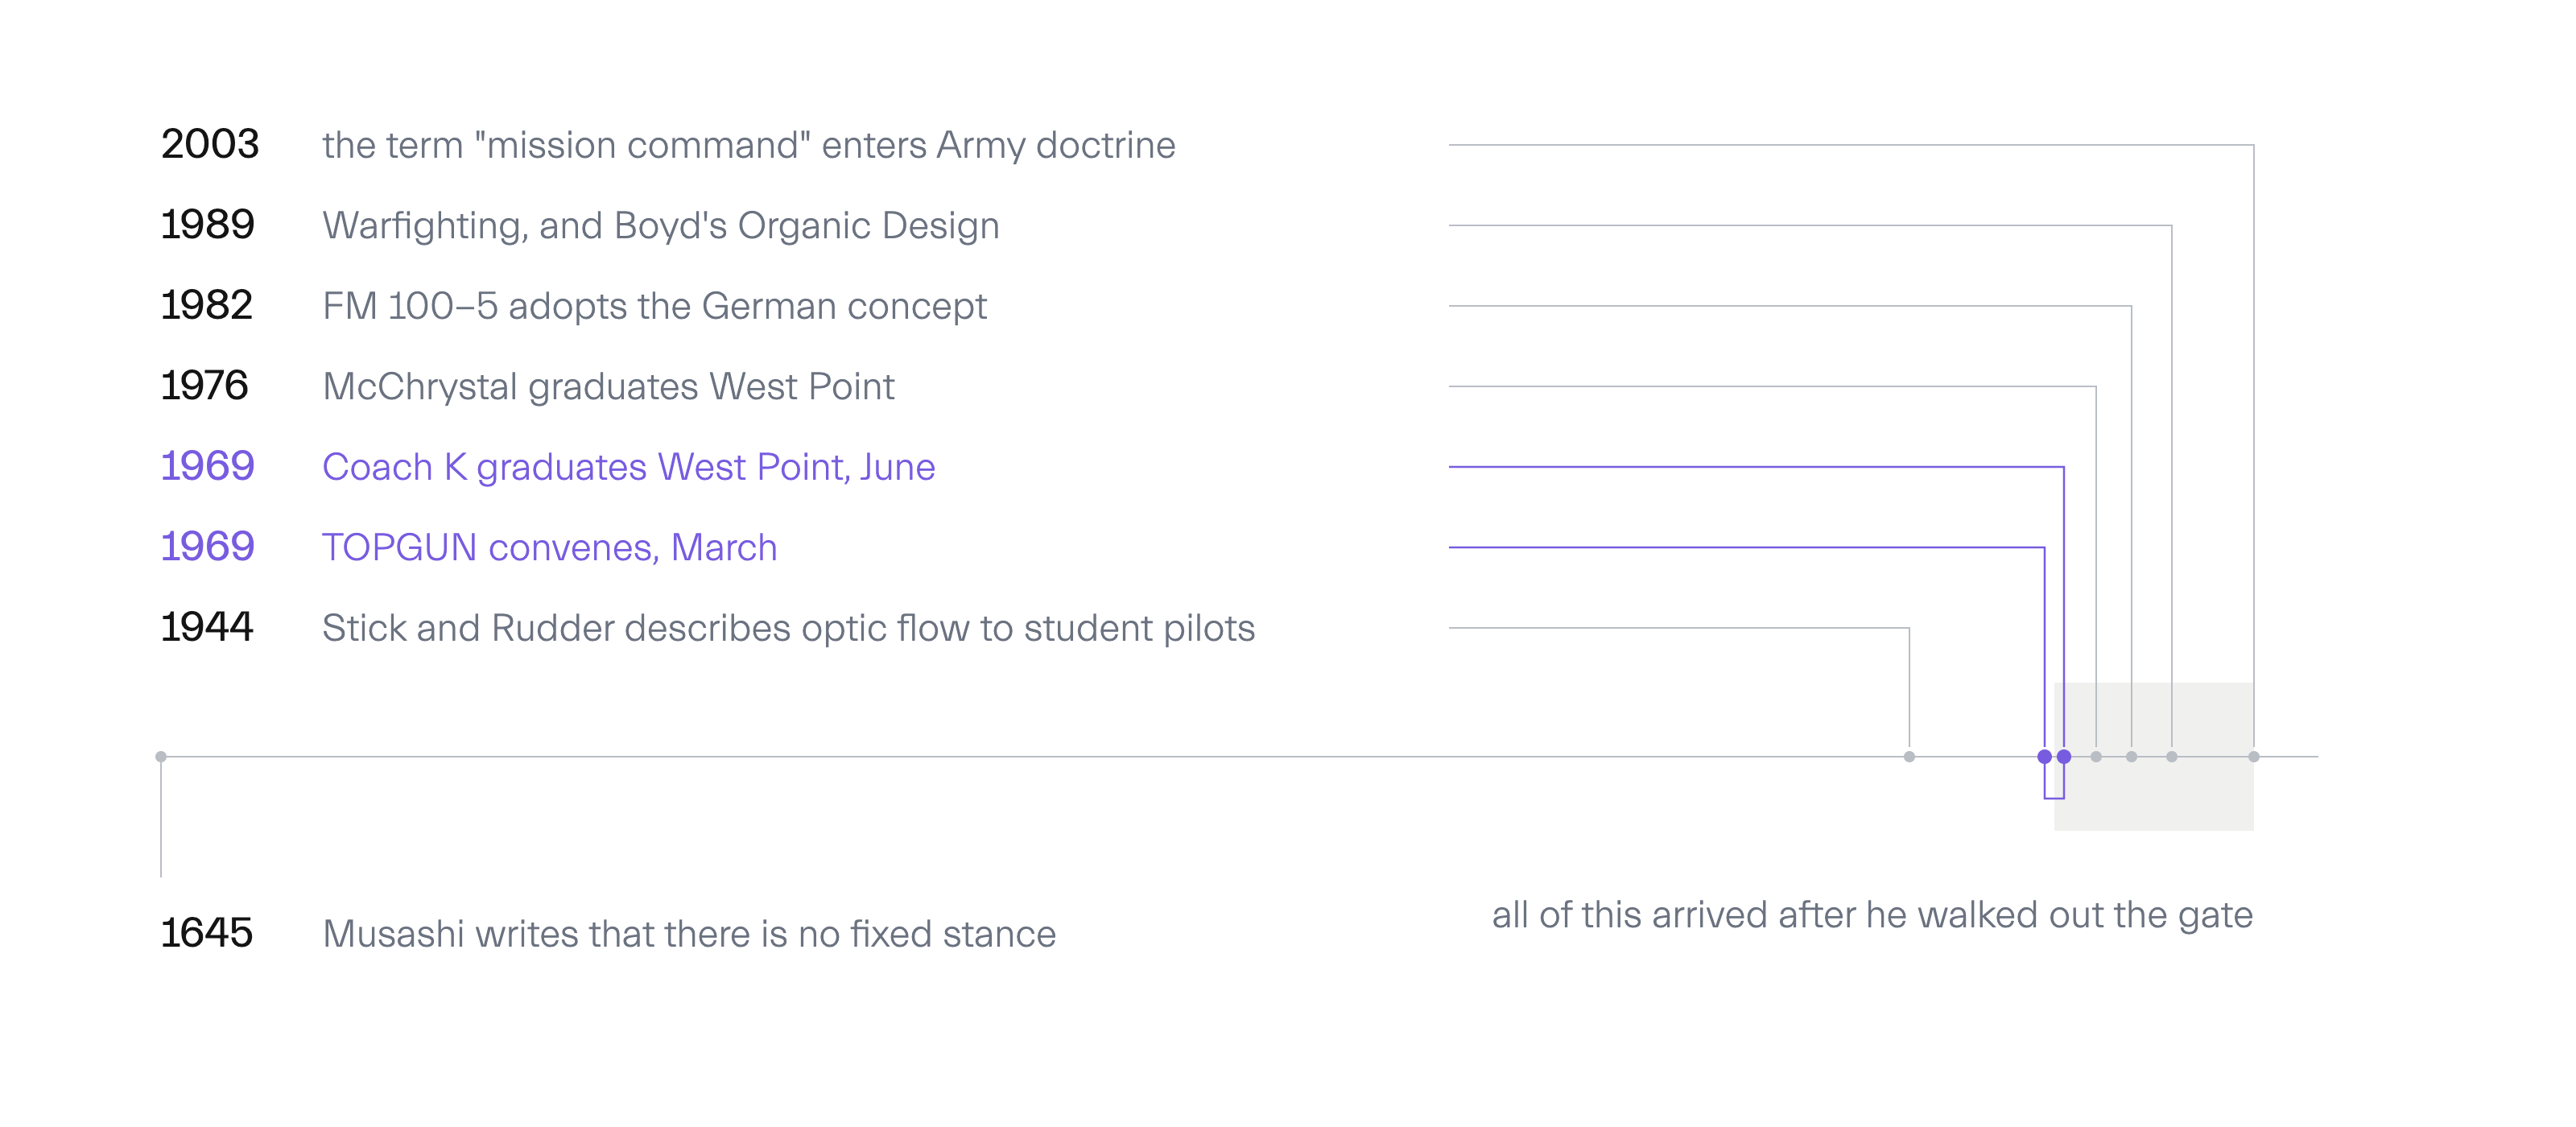This screenshot has width=2576, height=1127.
Task: Select the purple TOPGUN March 1969 dot
Action: 2044,757
